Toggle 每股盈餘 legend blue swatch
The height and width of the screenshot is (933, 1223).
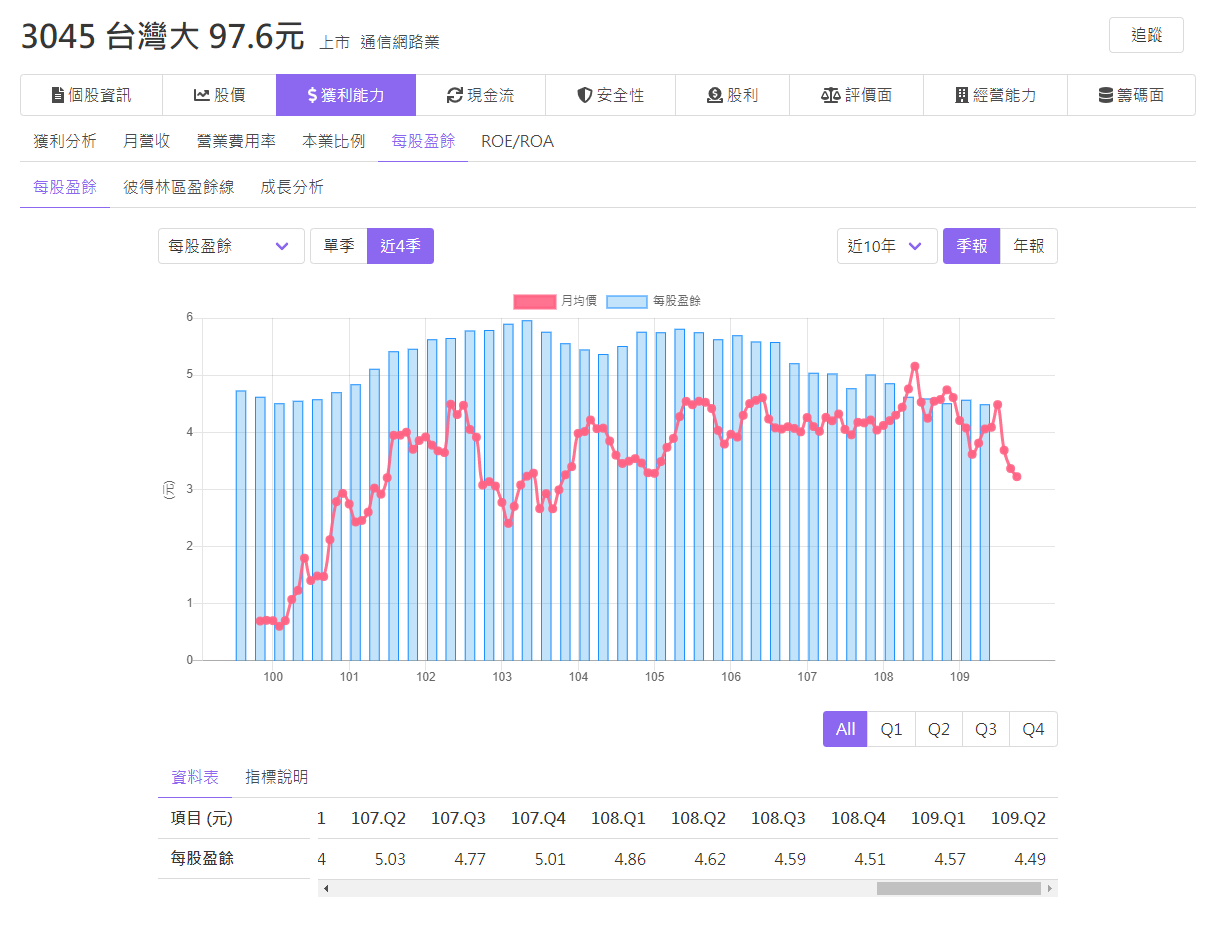(x=627, y=301)
